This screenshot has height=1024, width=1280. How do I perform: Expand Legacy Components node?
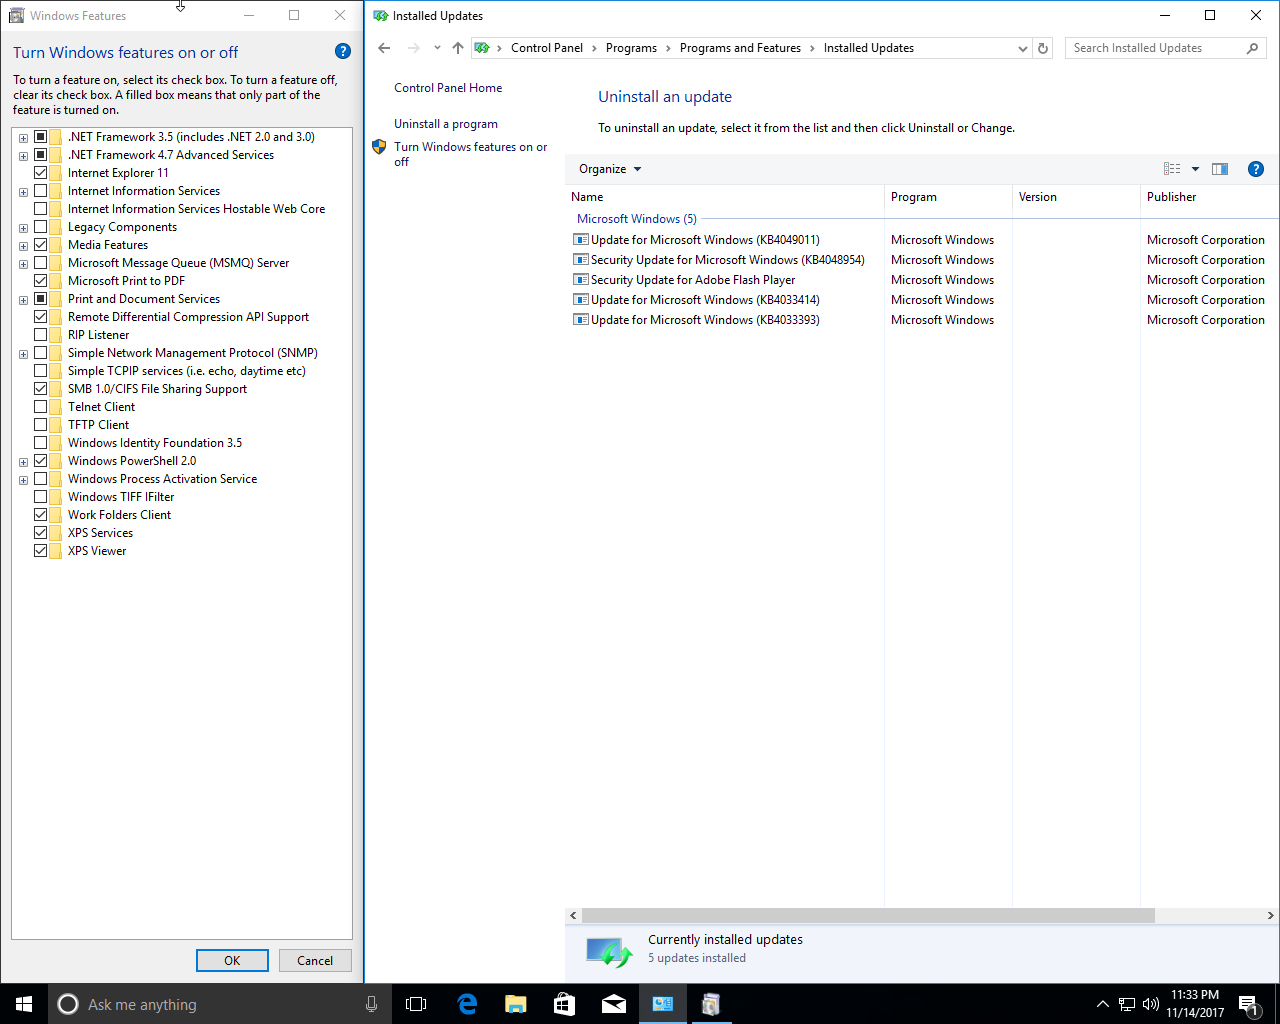point(23,228)
